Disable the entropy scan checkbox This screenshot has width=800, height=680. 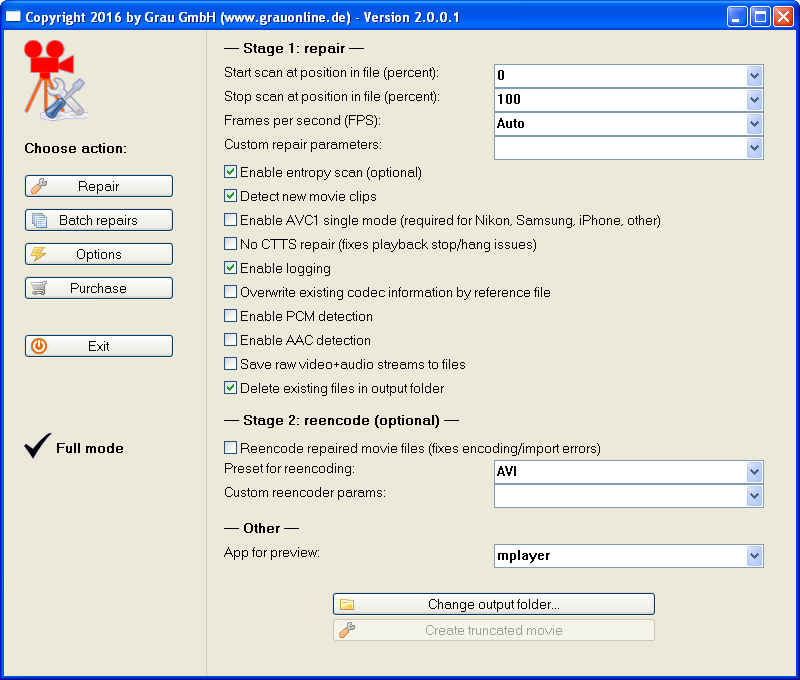coord(231,172)
